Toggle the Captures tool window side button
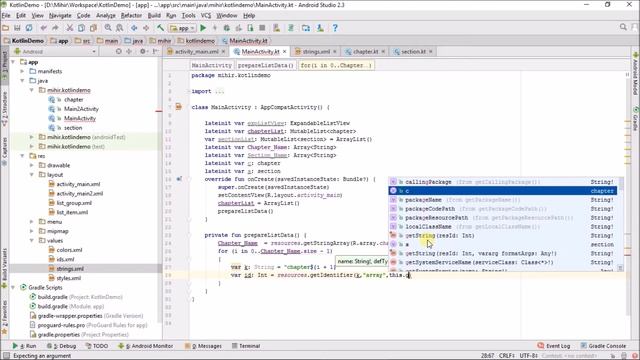Image resolution: width=640 pixels, height=360 pixels. pos(4,151)
